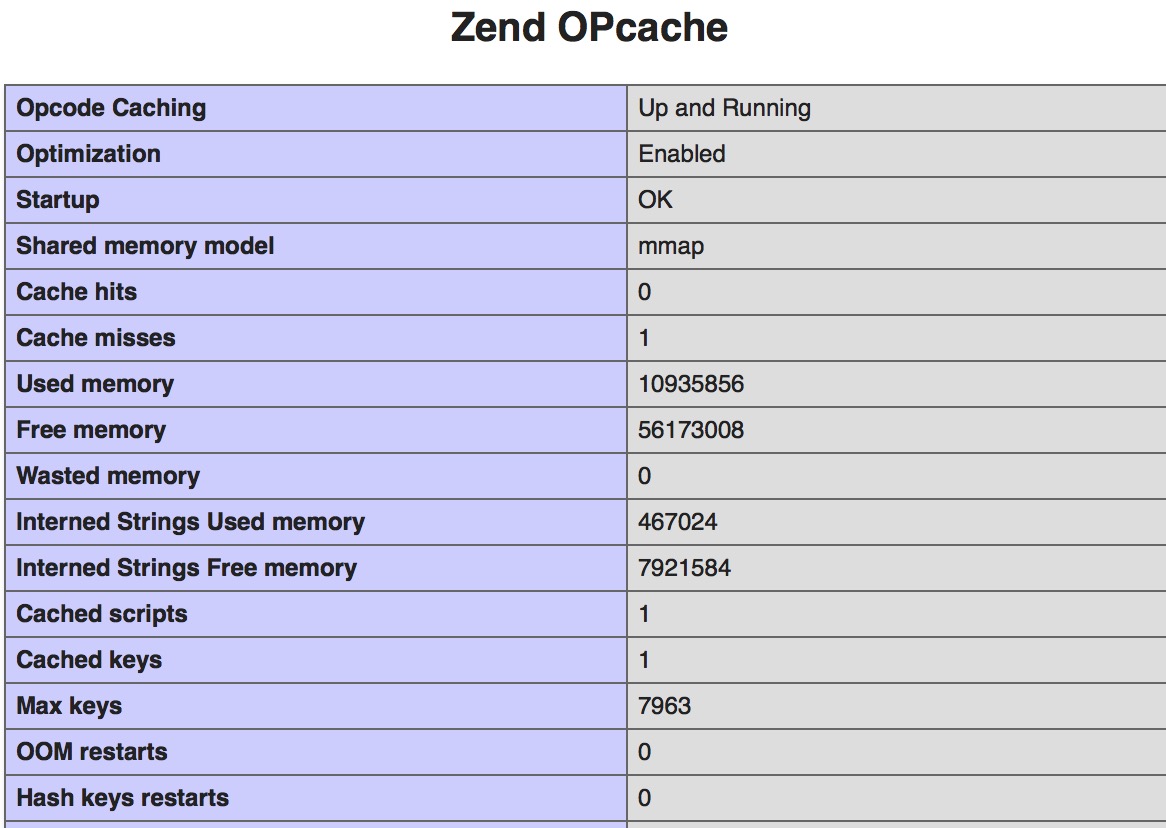This screenshot has width=1166, height=828.
Task: Click the Wasted memory label
Action: (x=108, y=476)
